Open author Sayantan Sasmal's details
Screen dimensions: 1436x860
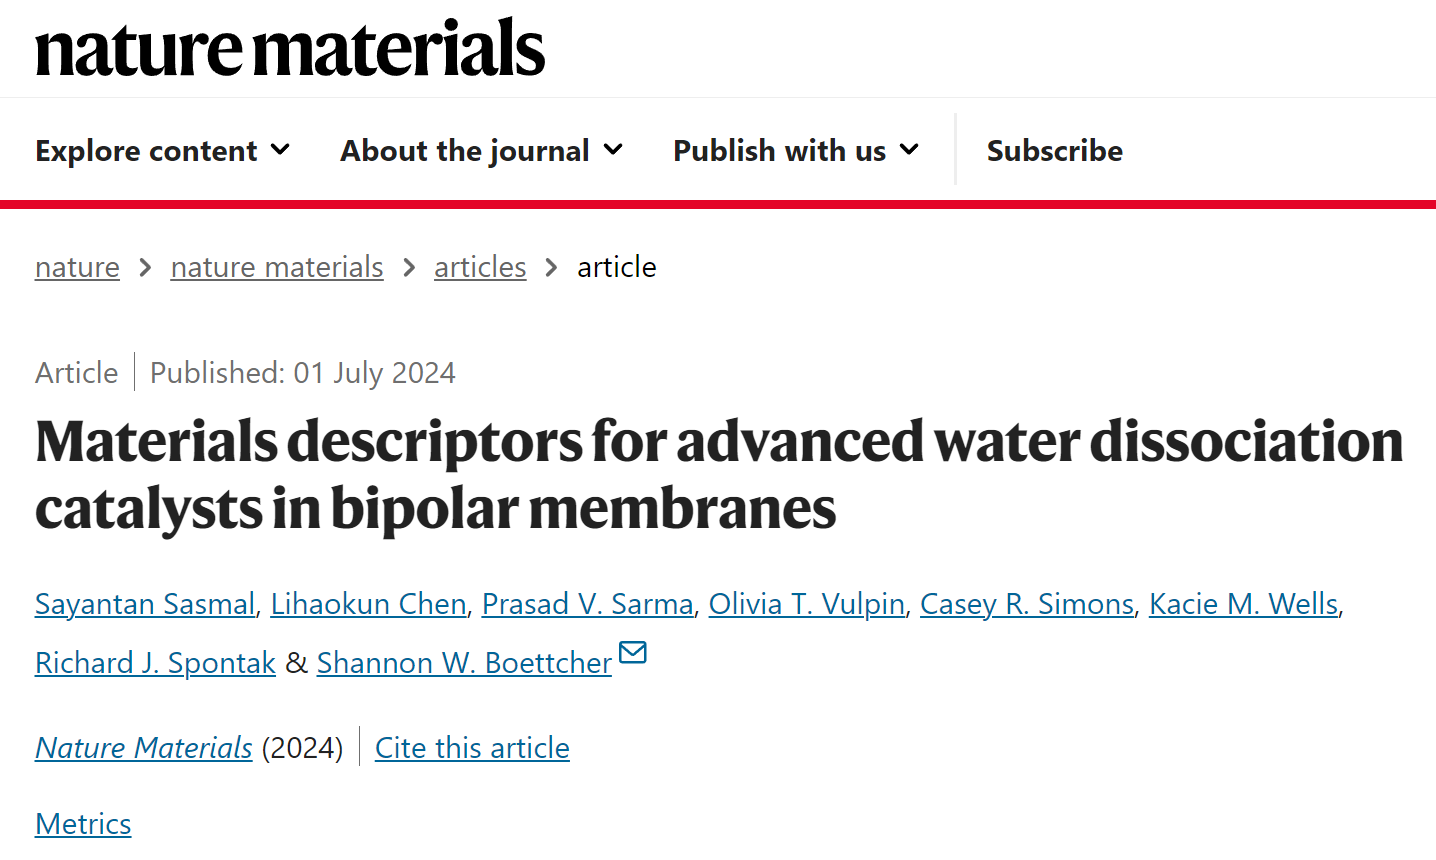pyautogui.click(x=145, y=604)
